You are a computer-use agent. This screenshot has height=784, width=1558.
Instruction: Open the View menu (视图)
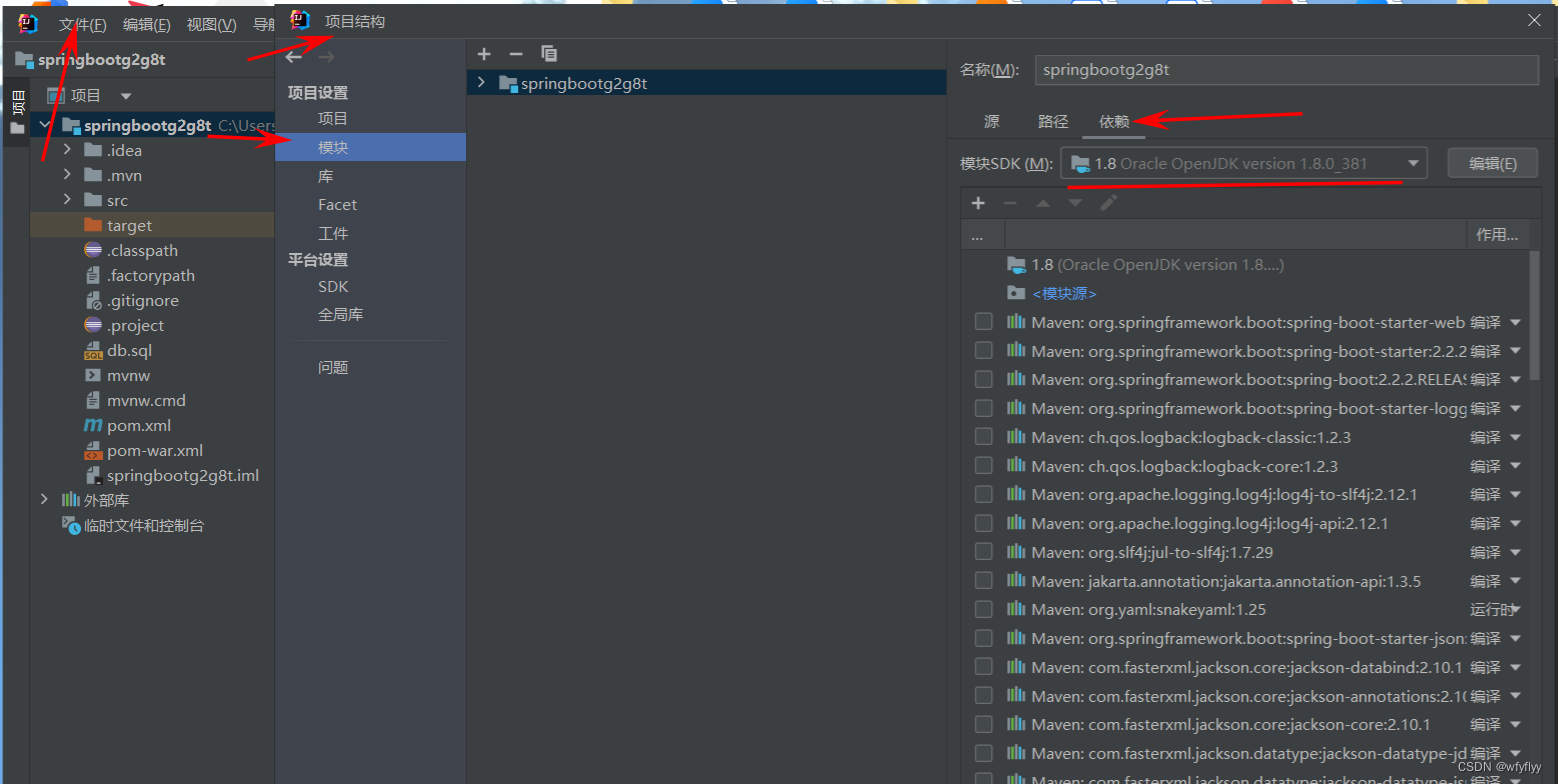212,24
